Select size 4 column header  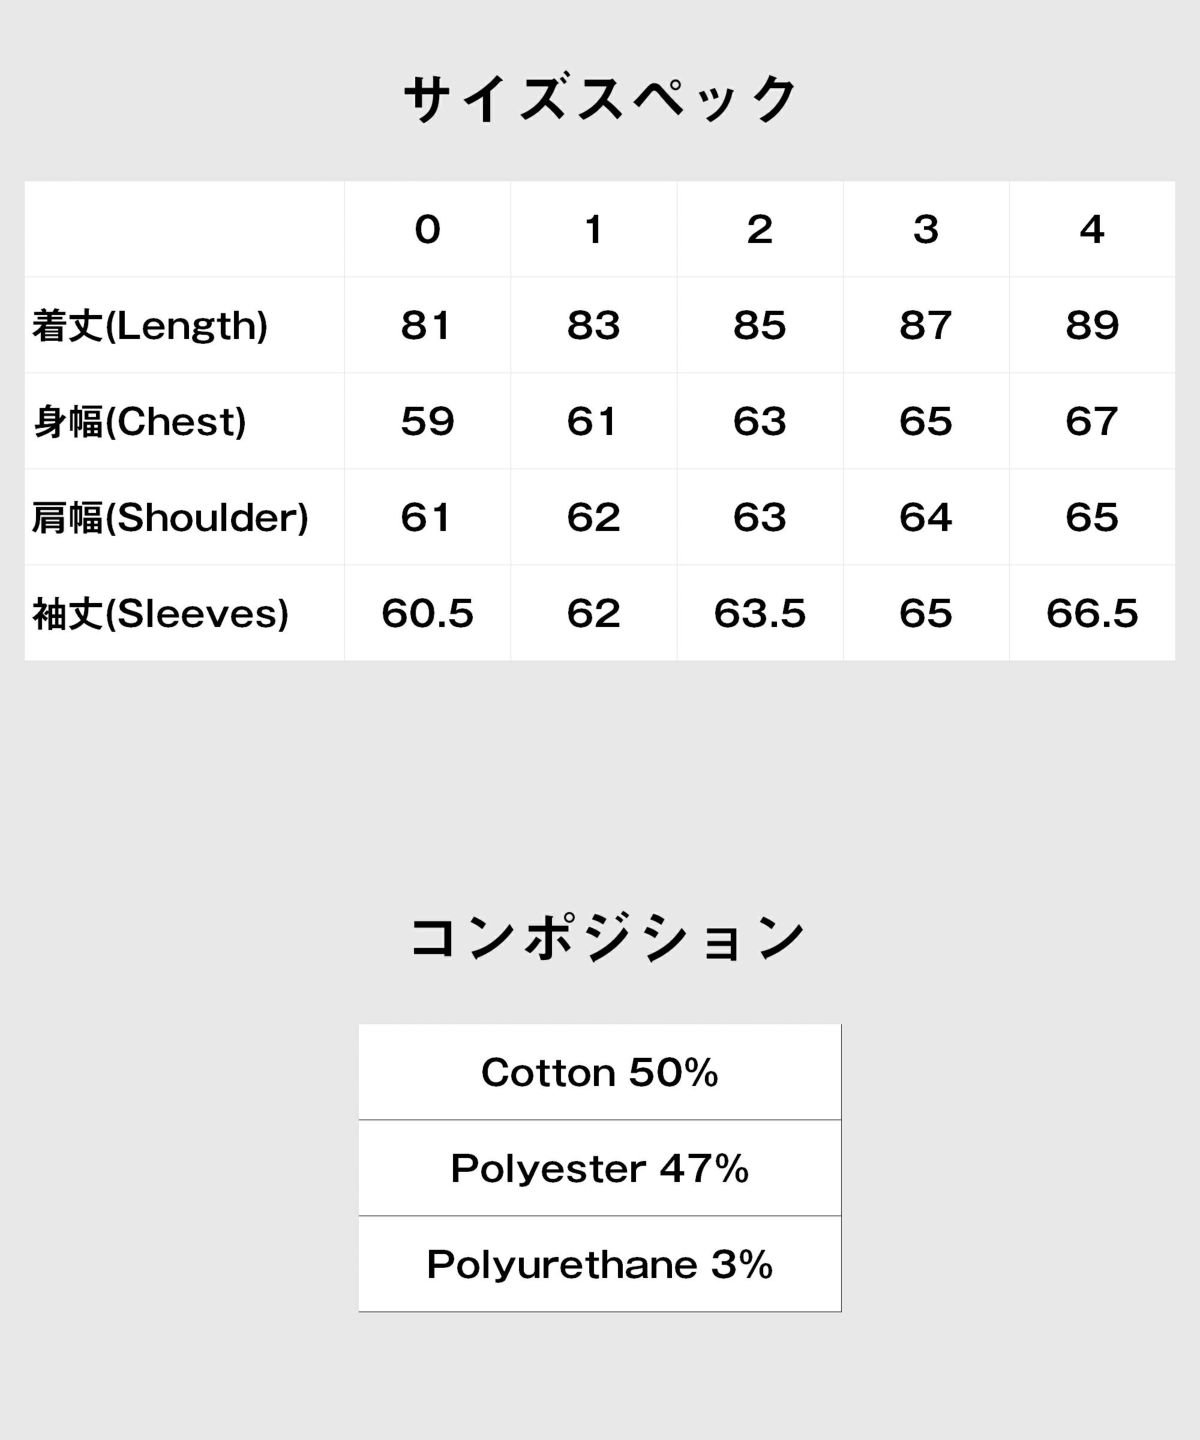coord(1092,229)
